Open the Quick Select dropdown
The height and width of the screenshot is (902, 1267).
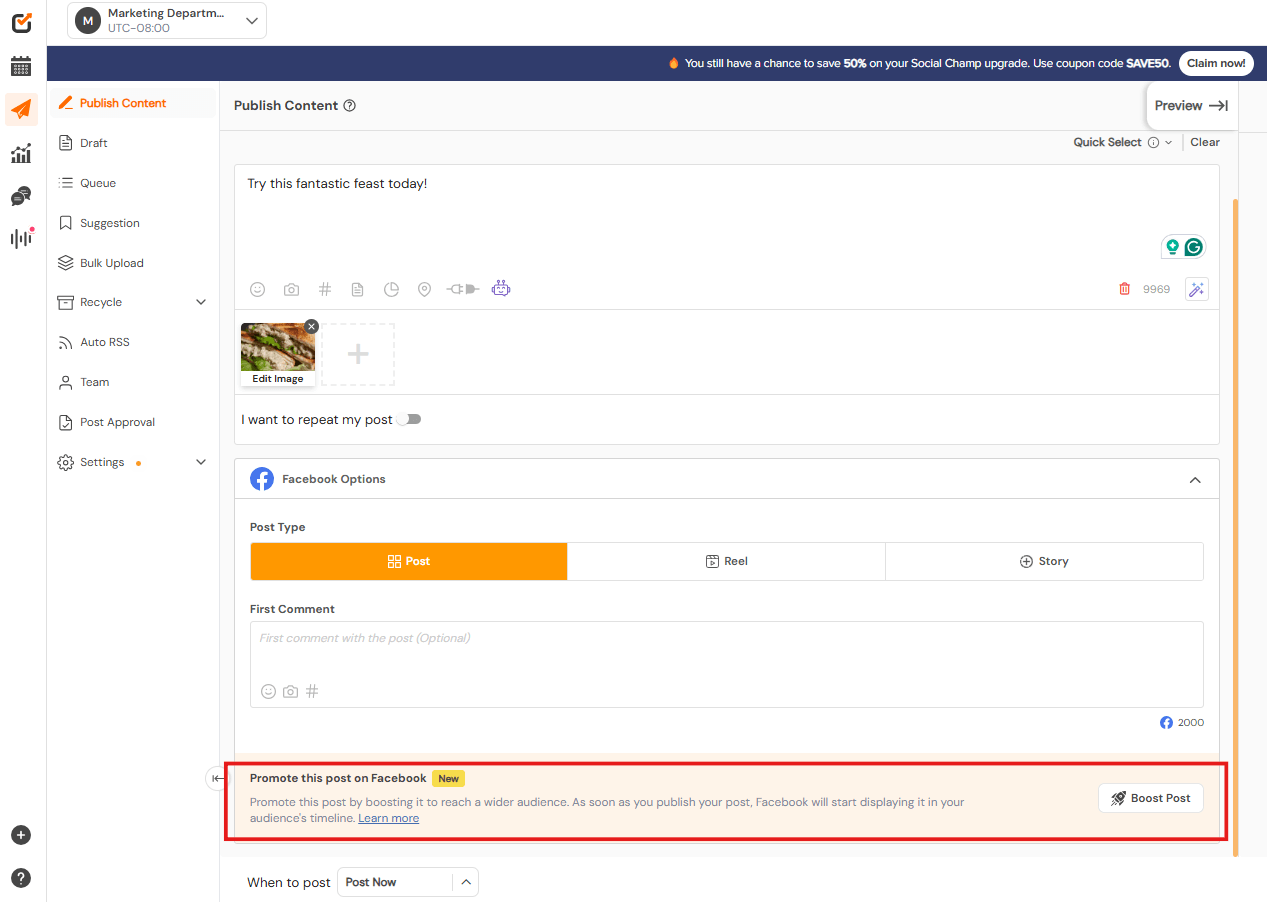[x=1123, y=143]
